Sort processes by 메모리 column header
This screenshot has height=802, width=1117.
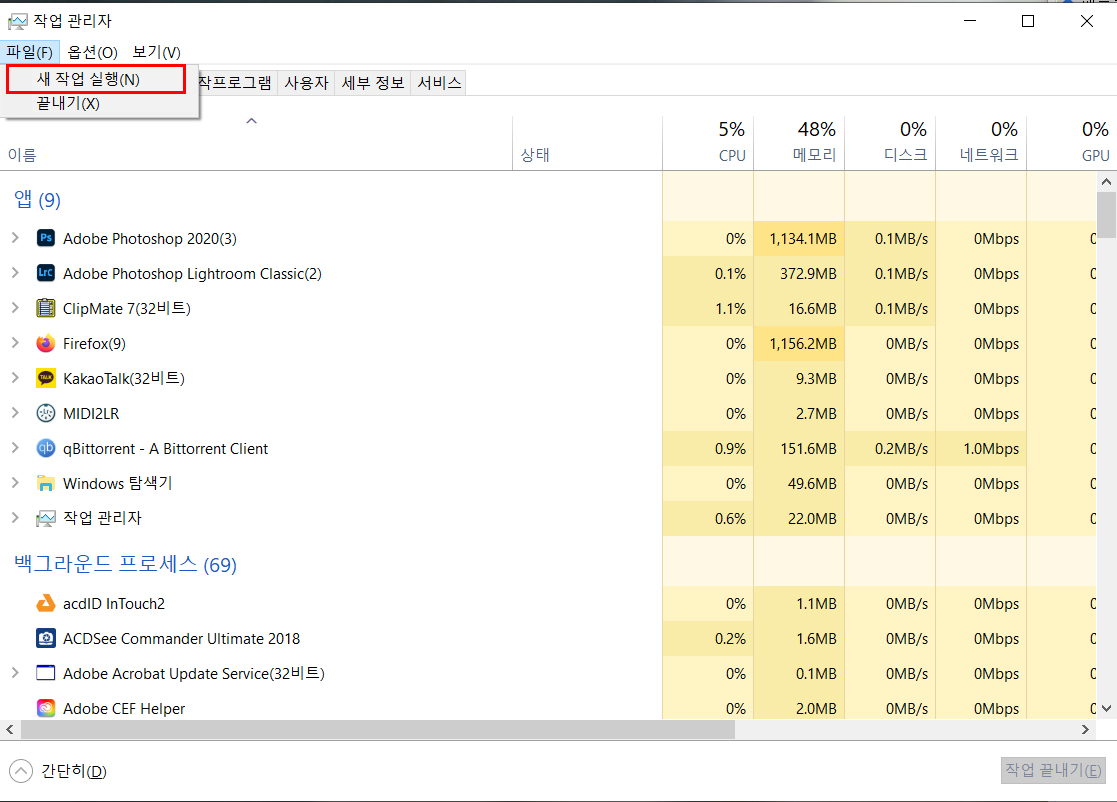pos(799,142)
